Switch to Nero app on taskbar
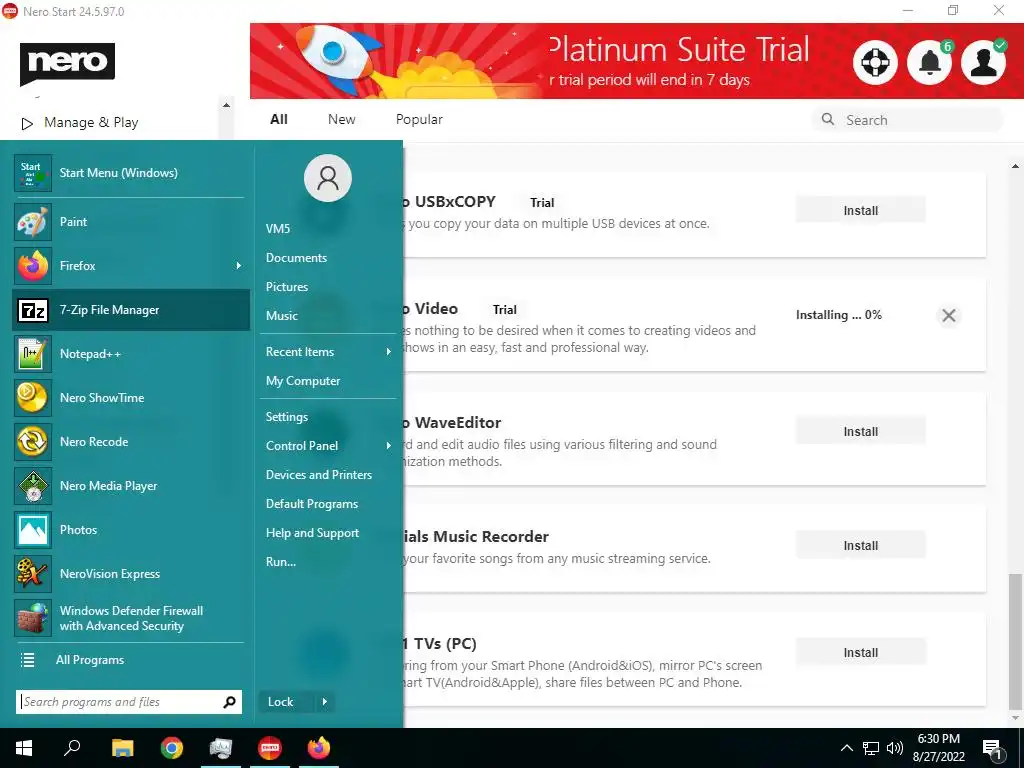The width and height of the screenshot is (1024, 768). 270,748
